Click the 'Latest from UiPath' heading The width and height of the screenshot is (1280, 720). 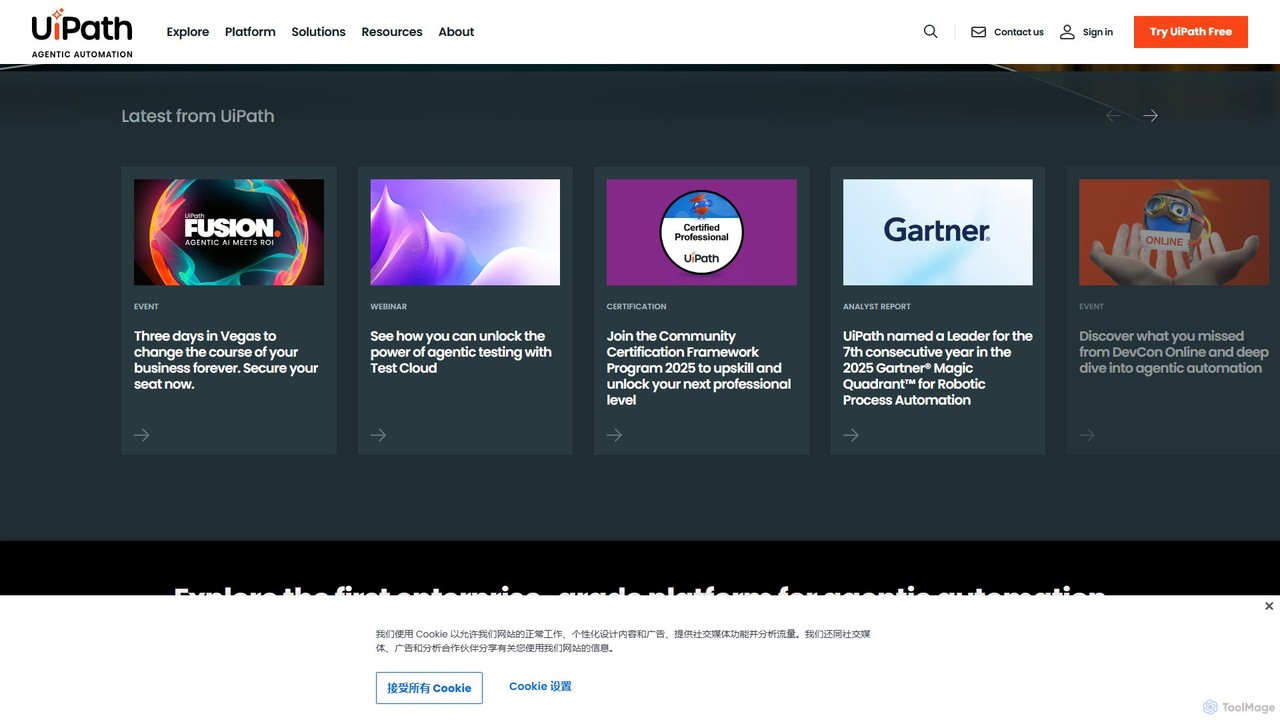pyautogui.click(x=198, y=116)
